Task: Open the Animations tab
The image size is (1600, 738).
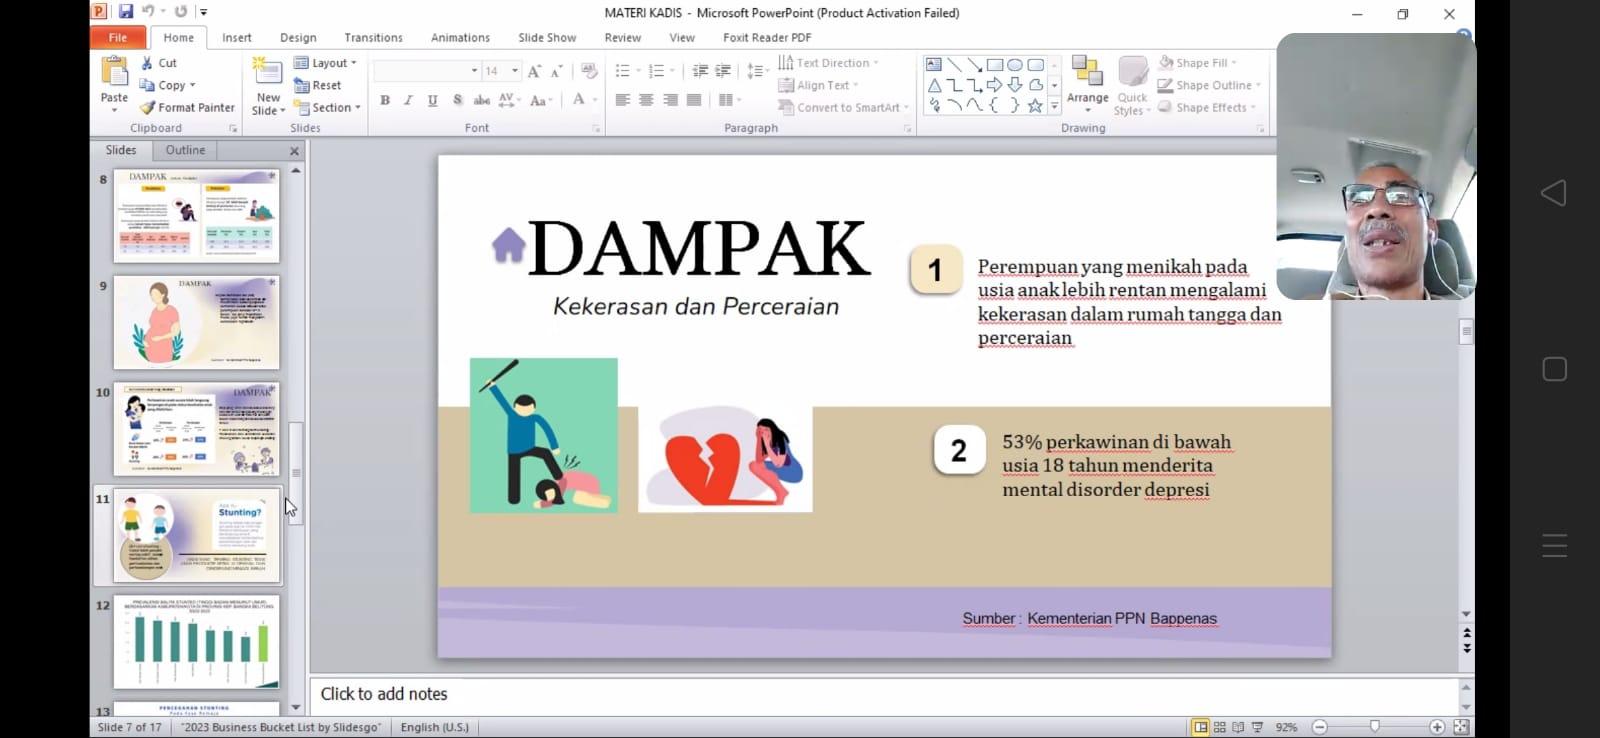Action: point(460,37)
